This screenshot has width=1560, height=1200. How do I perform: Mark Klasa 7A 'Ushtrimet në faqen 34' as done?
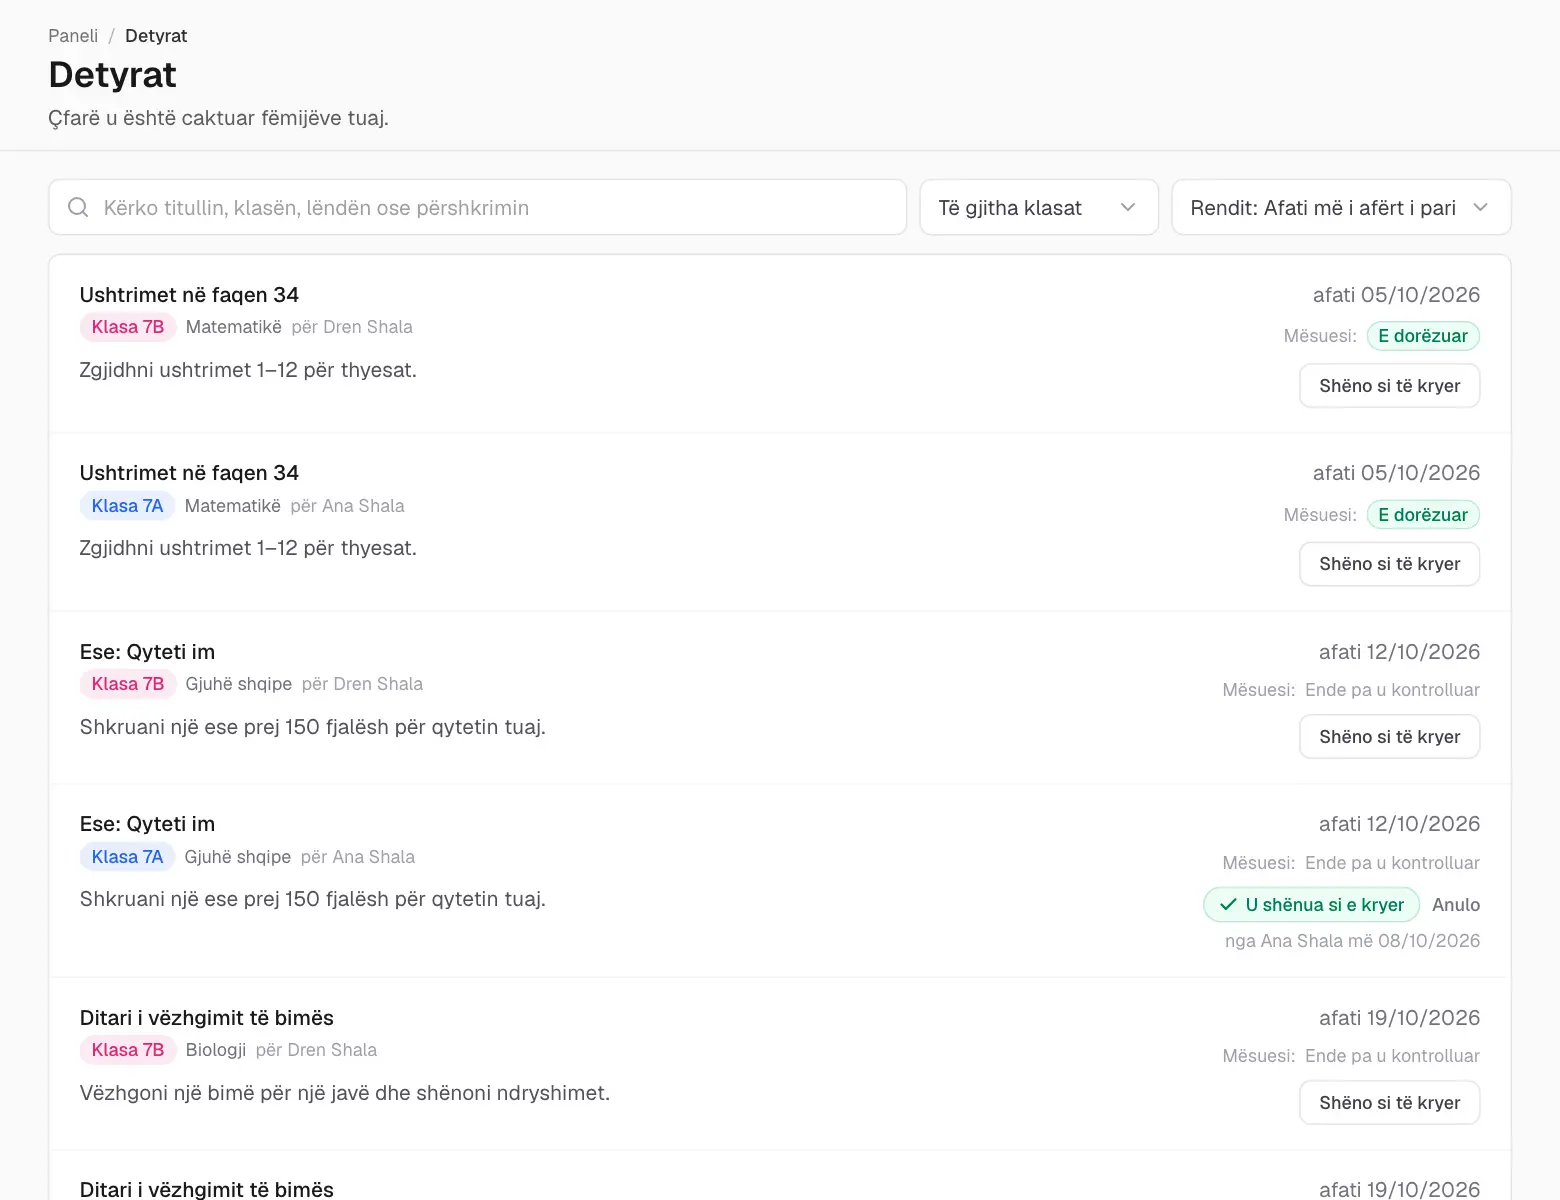(x=1389, y=564)
